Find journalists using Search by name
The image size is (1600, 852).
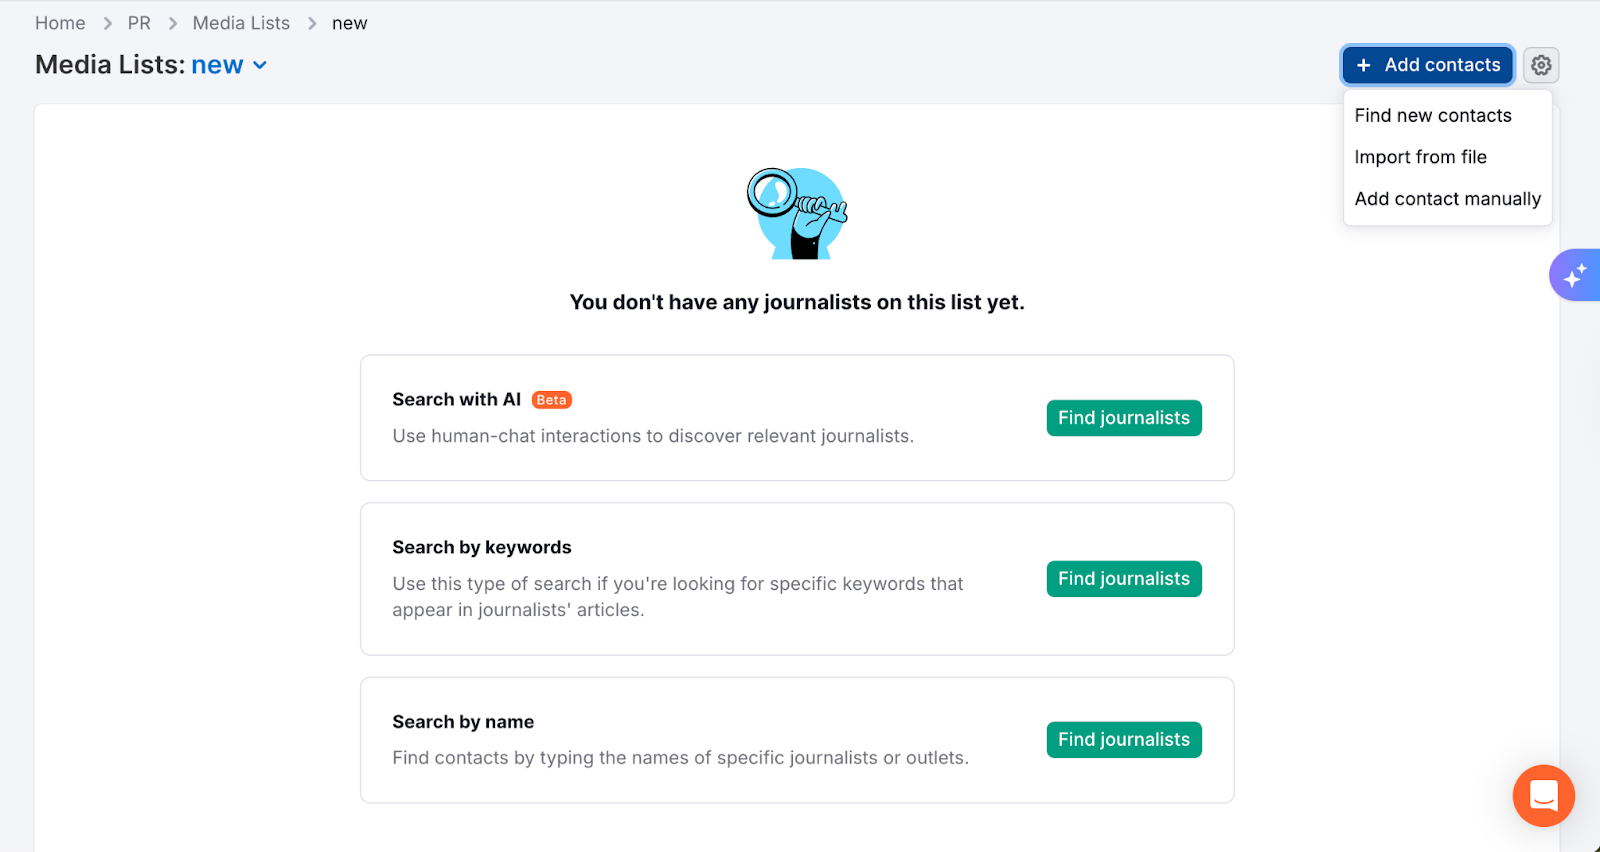coord(1123,740)
